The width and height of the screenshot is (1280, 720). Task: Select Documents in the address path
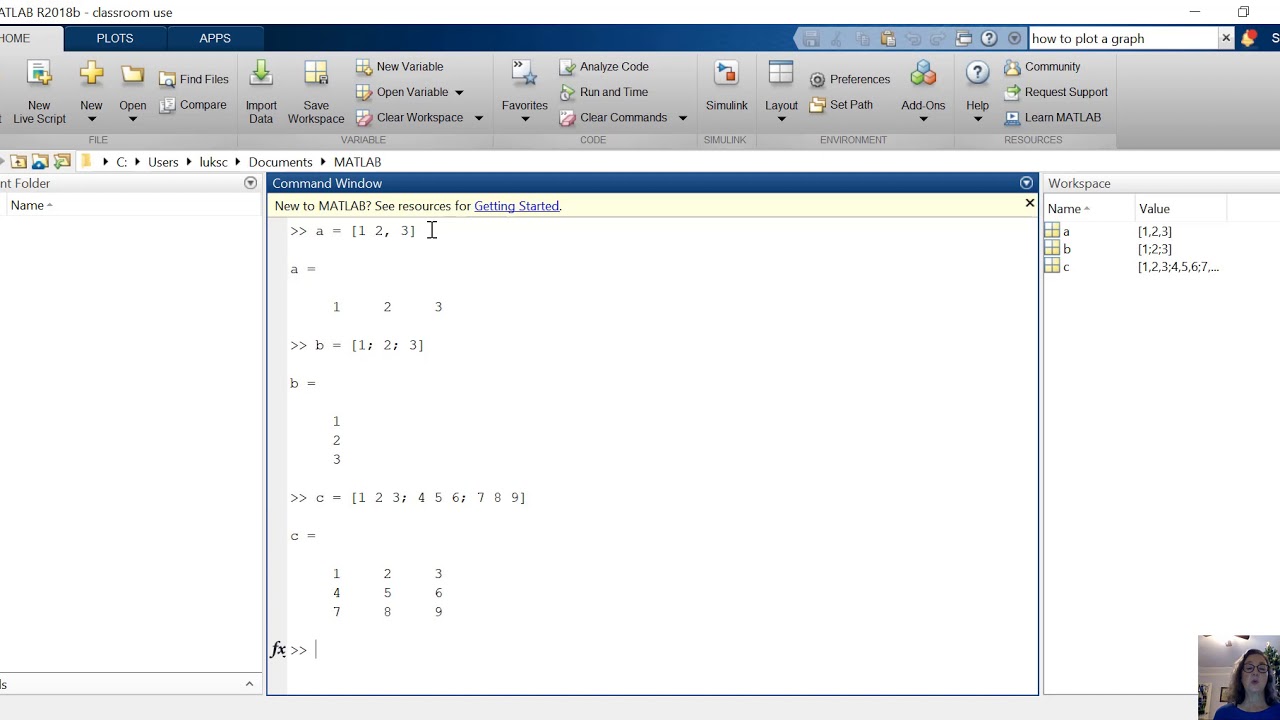pyautogui.click(x=280, y=162)
